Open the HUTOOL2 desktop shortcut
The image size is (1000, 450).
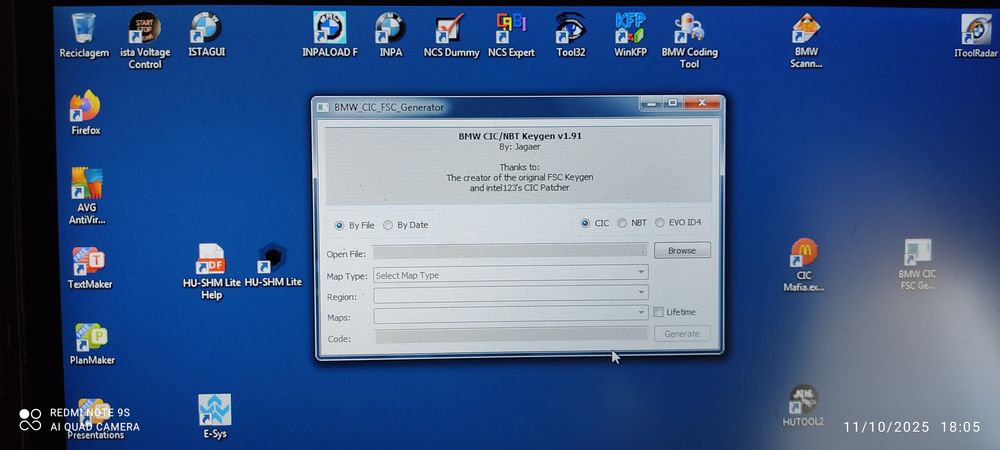click(x=803, y=405)
